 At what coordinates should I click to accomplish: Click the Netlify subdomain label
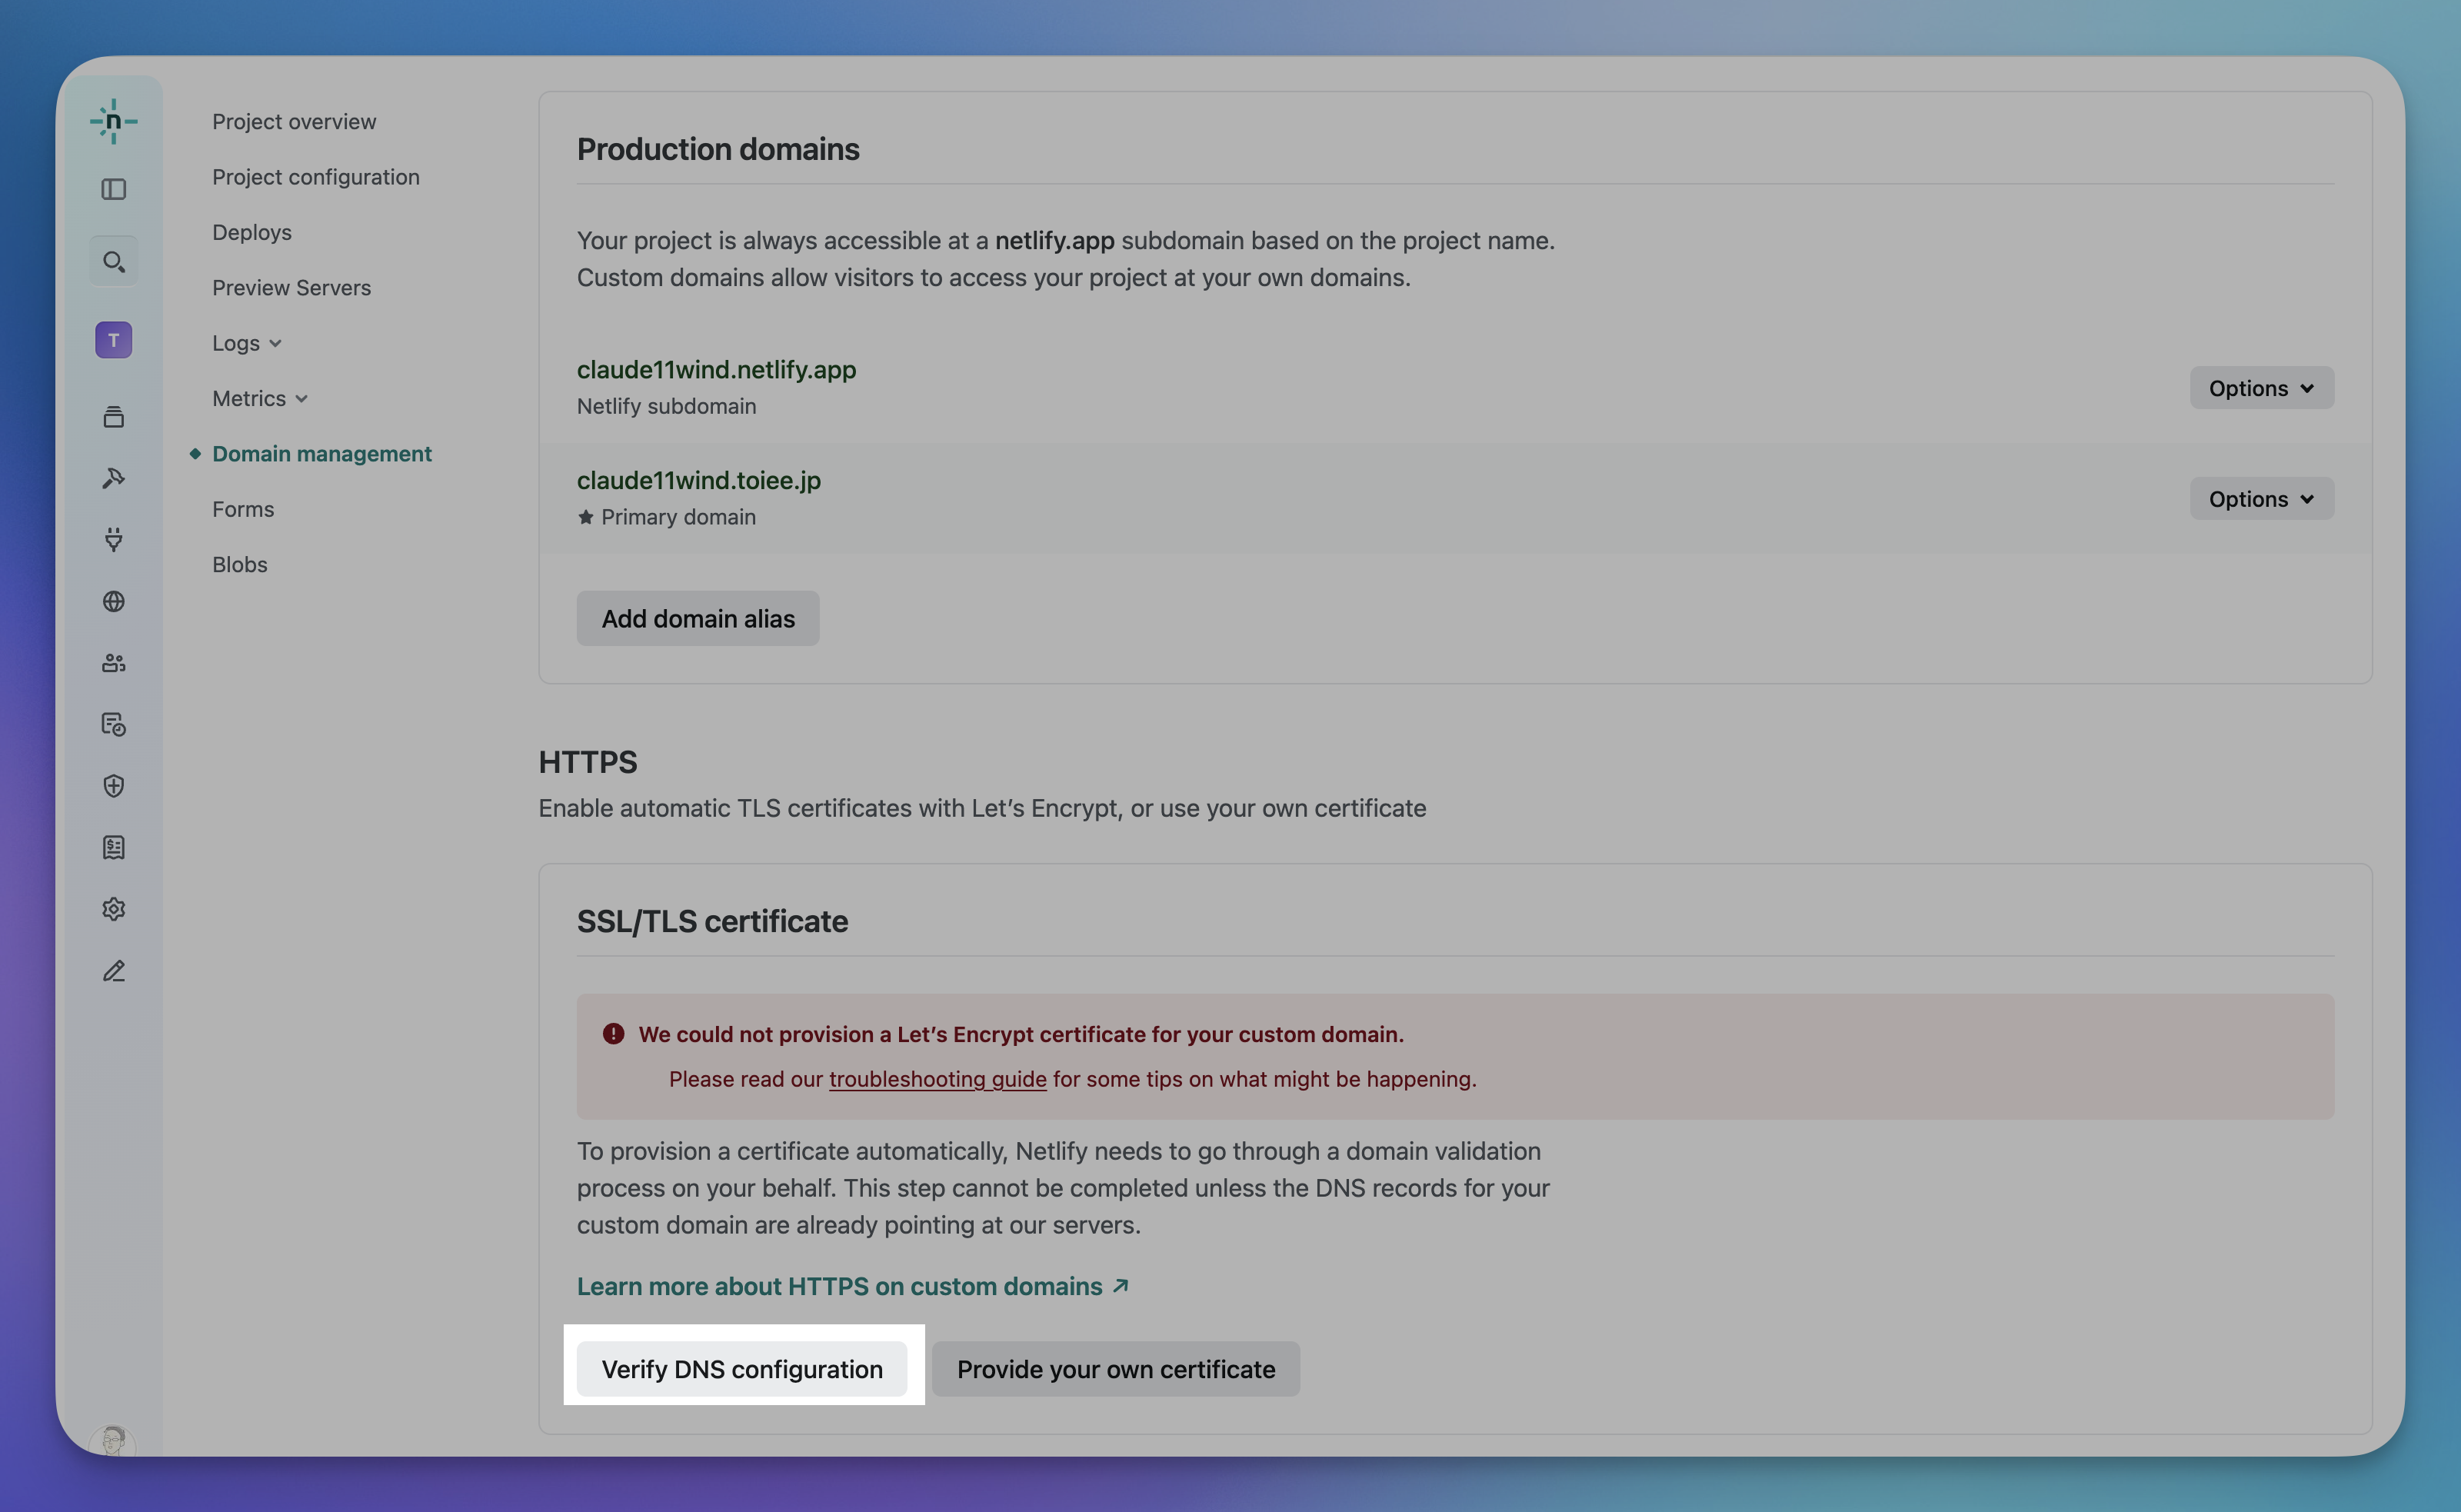pyautogui.click(x=666, y=406)
